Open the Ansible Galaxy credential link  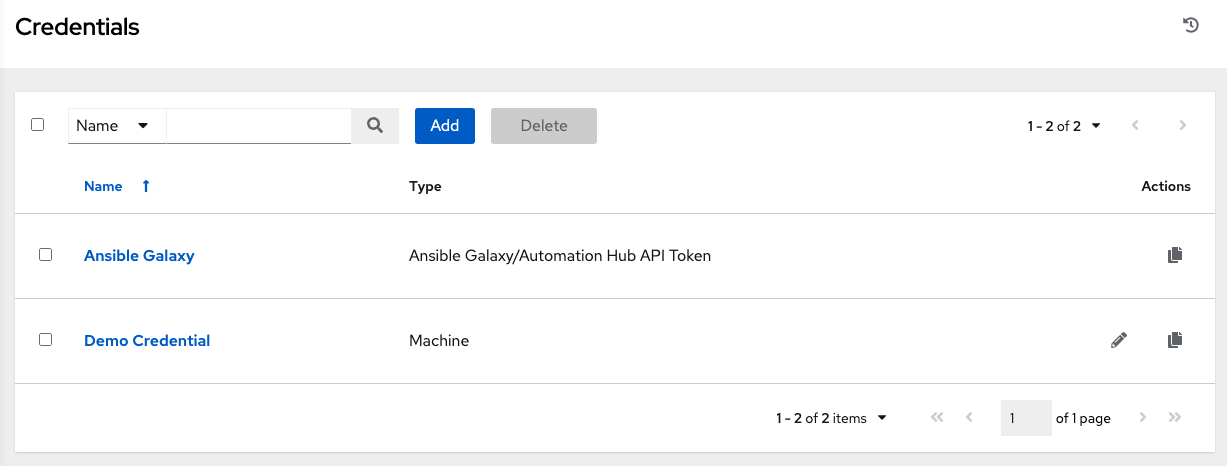pos(139,256)
